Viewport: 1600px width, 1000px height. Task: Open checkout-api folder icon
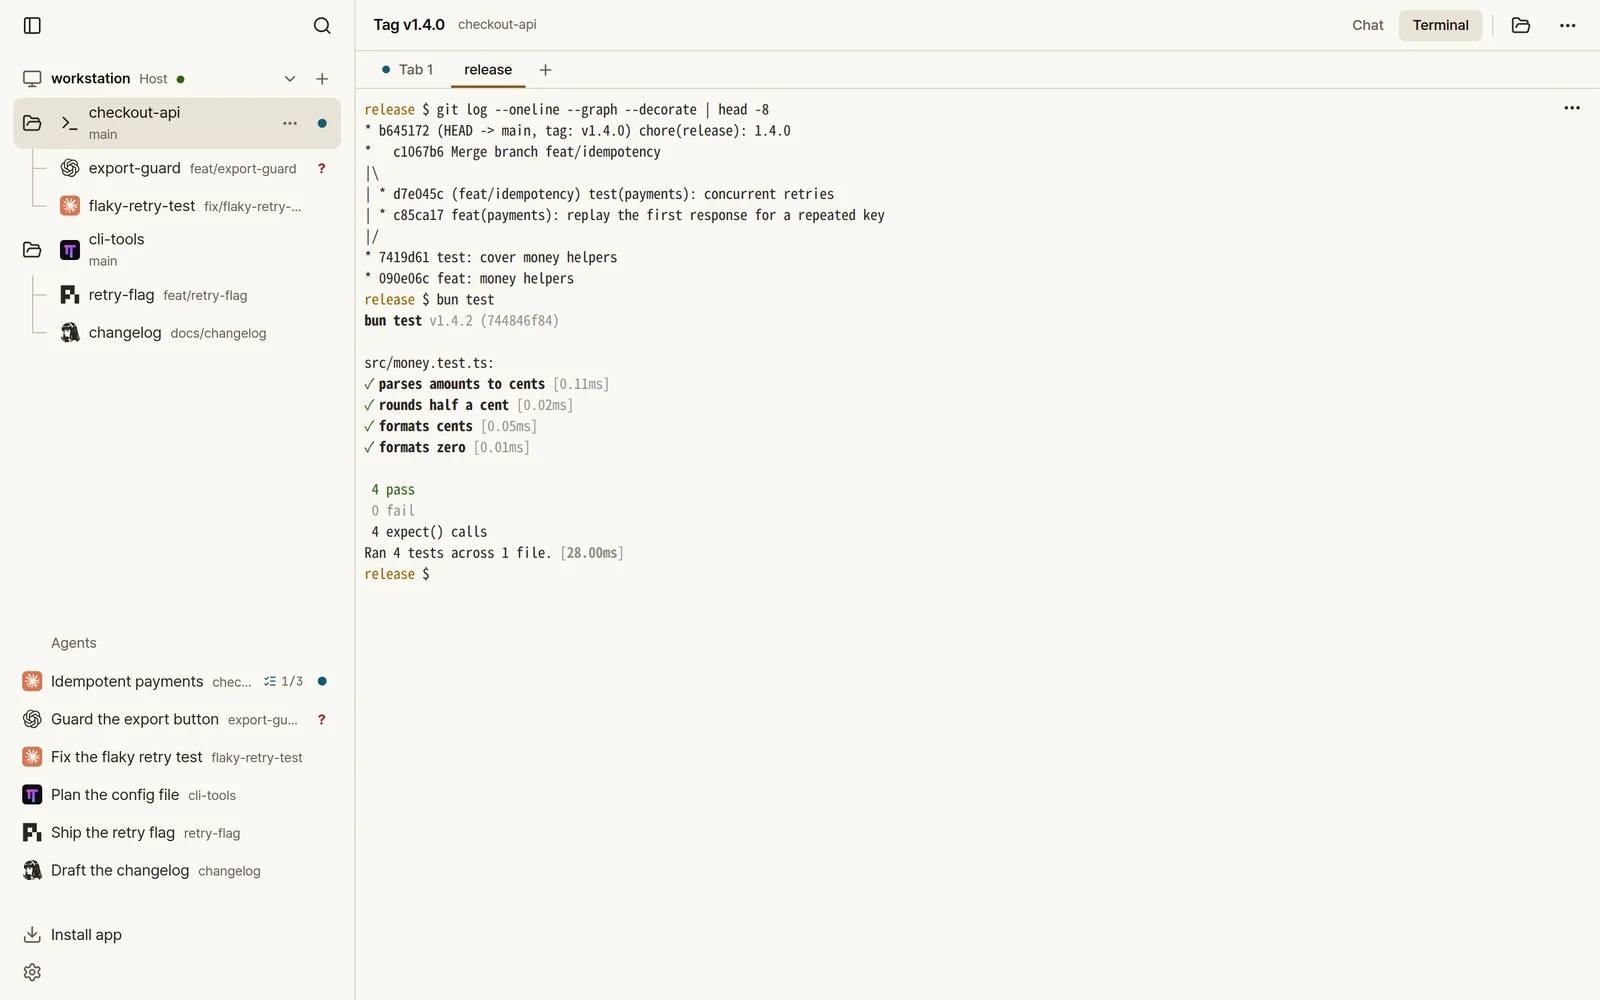(32, 123)
